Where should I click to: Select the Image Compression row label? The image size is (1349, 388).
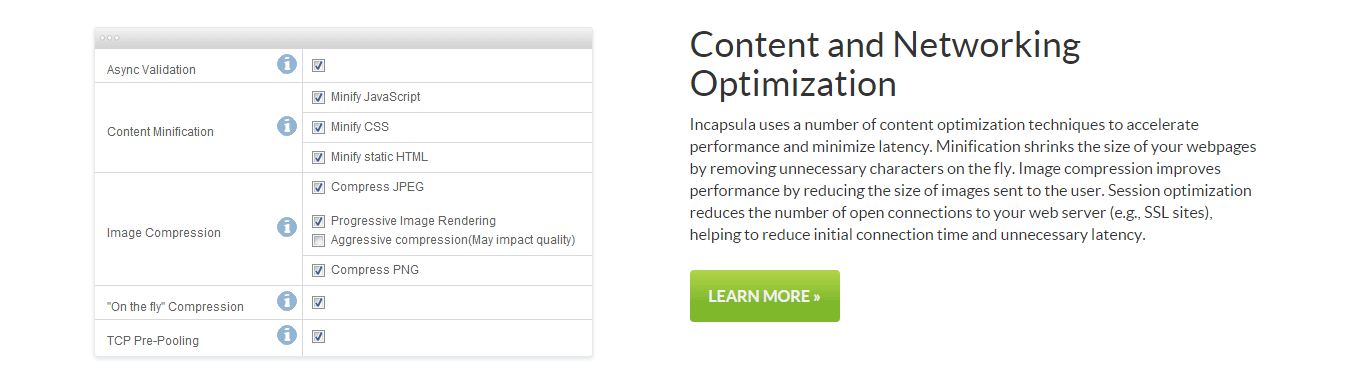[164, 233]
